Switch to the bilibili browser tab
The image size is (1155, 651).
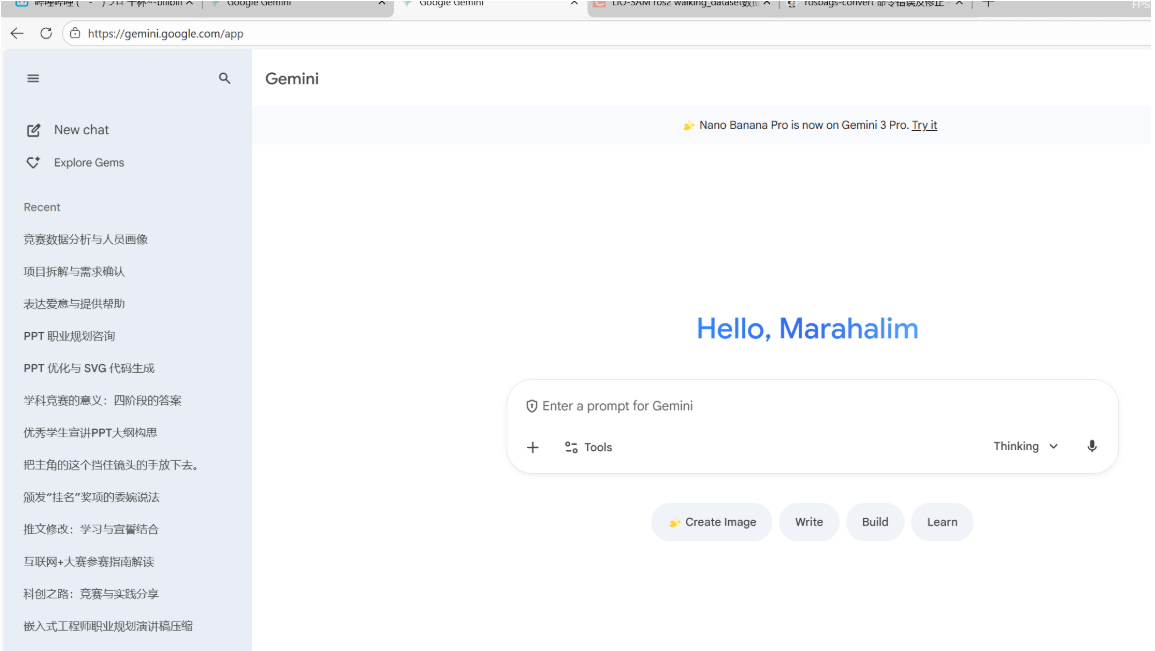(100, 4)
